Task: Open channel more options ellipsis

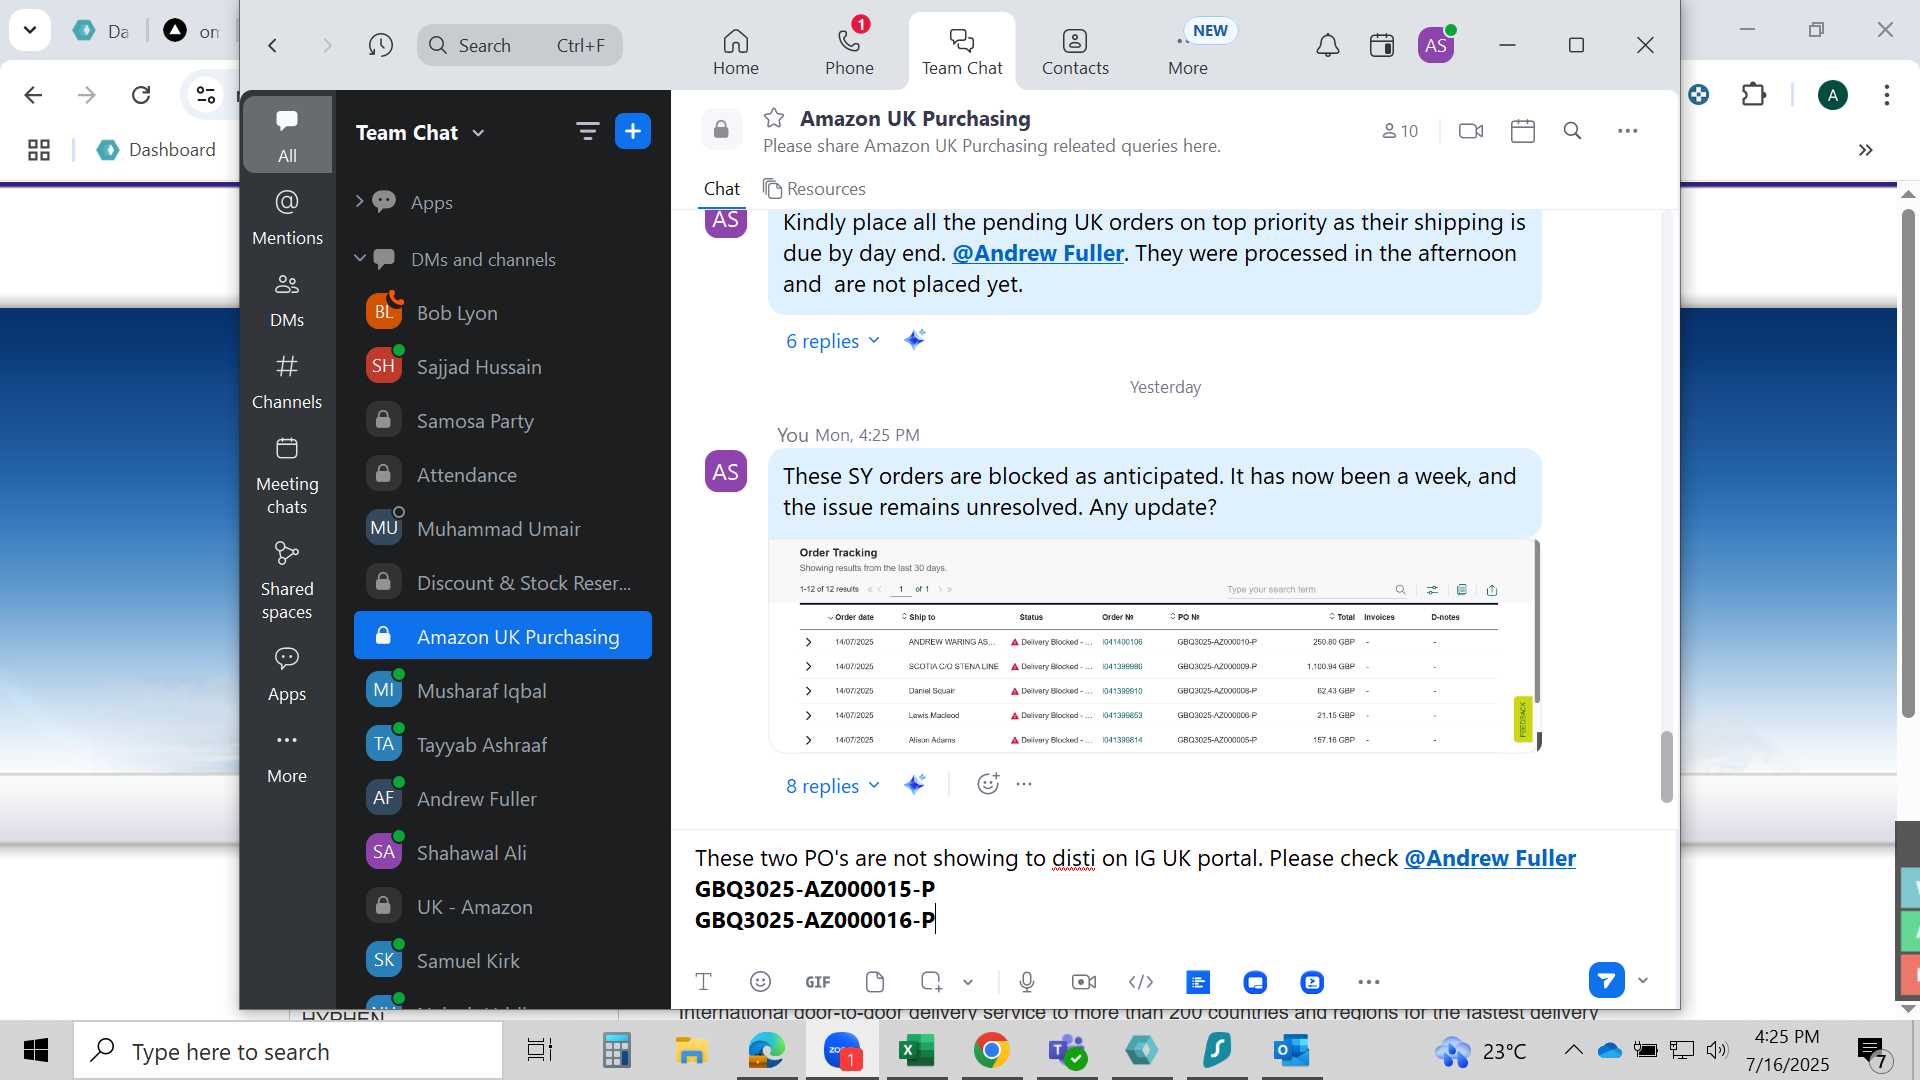Action: click(x=1627, y=131)
